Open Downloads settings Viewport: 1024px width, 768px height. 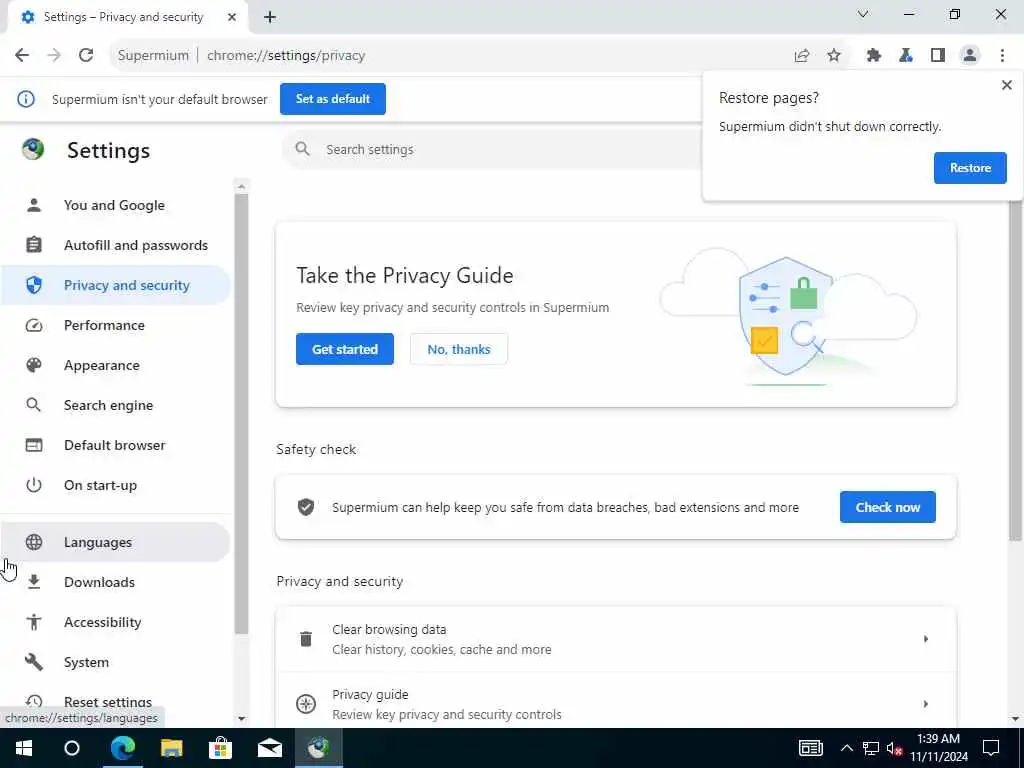point(116,582)
